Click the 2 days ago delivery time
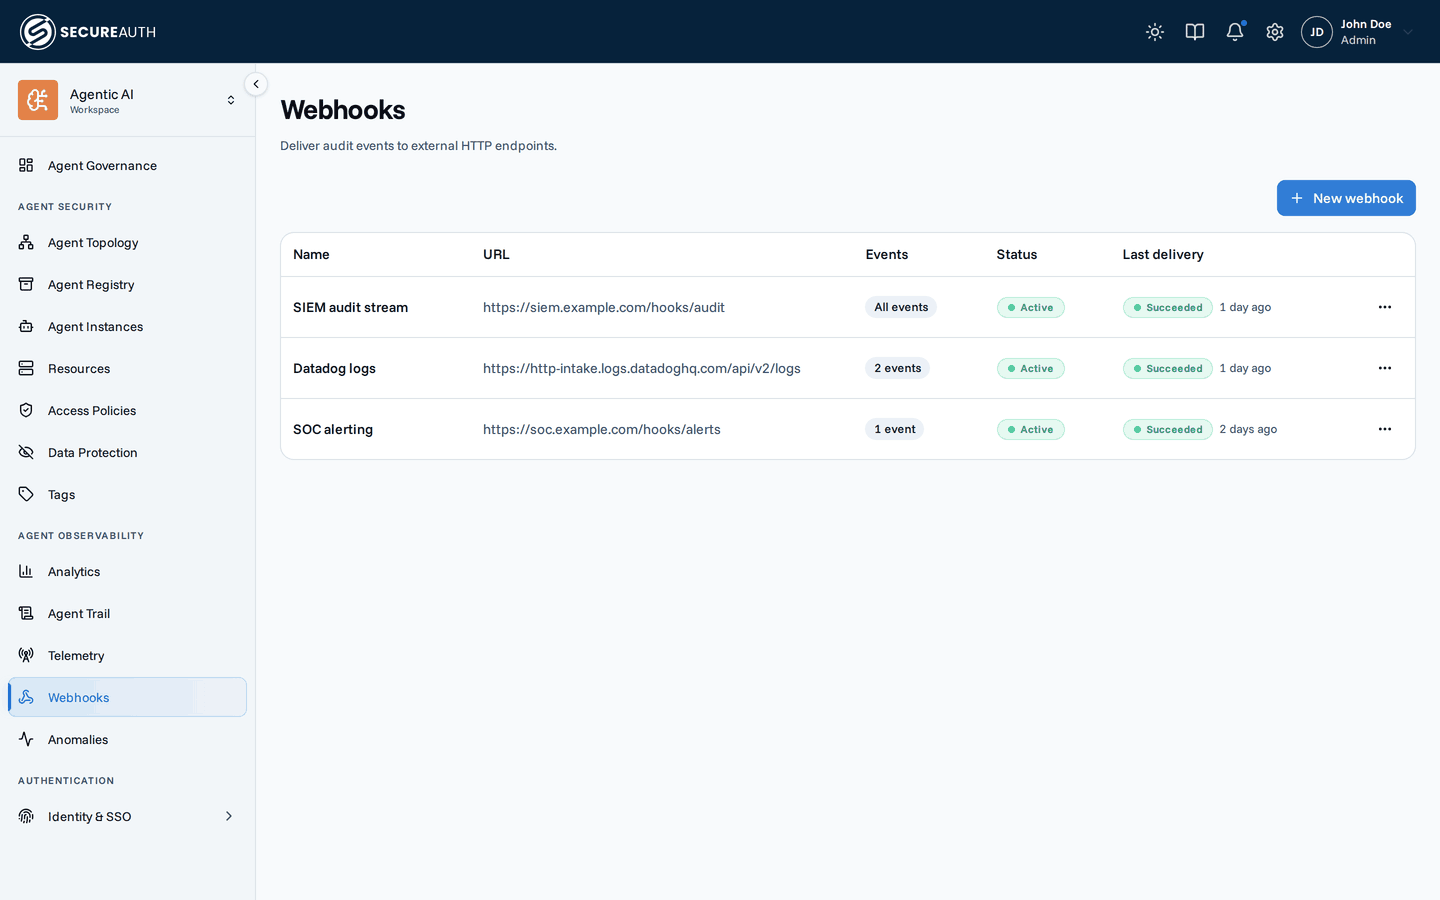 [1248, 429]
